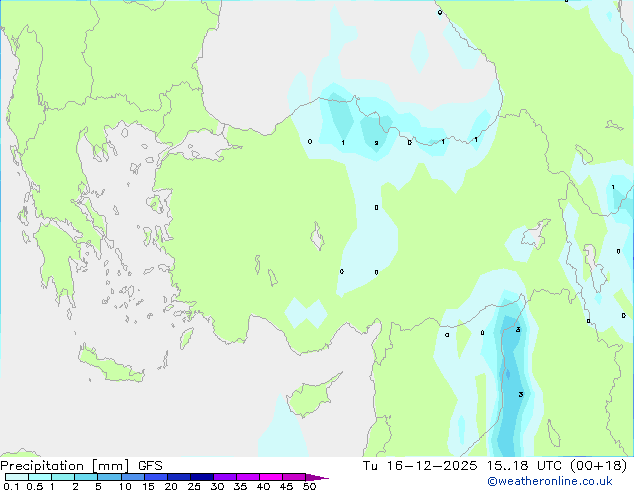Screen dimensions: 634x490
Task: Select the 5–10 mm legend swatch
Action: pos(109,477)
